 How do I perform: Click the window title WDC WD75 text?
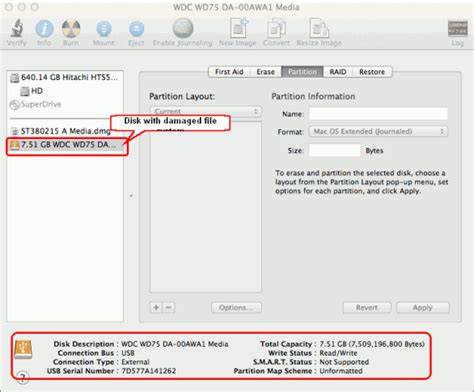(x=236, y=7)
